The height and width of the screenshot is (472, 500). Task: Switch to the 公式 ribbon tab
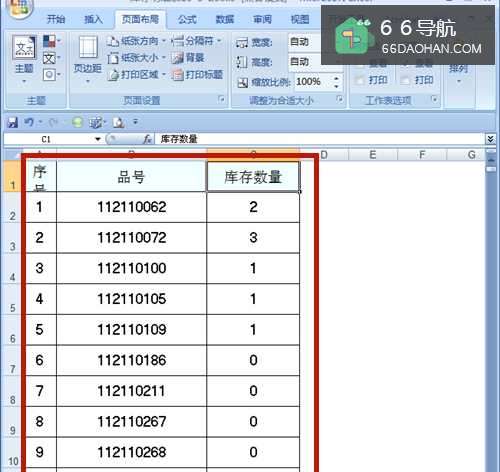point(187,19)
